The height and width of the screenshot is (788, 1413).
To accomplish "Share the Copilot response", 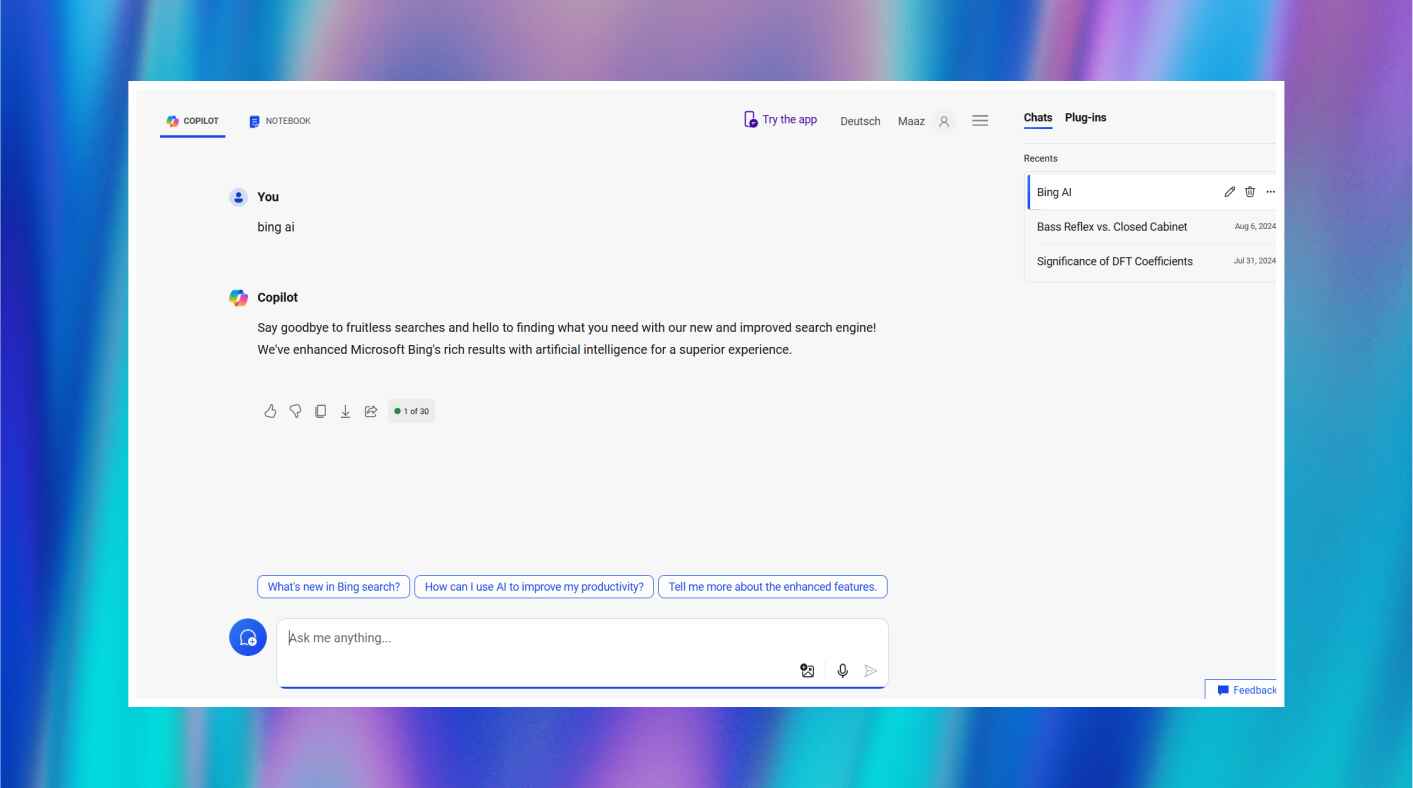I will (x=370, y=411).
